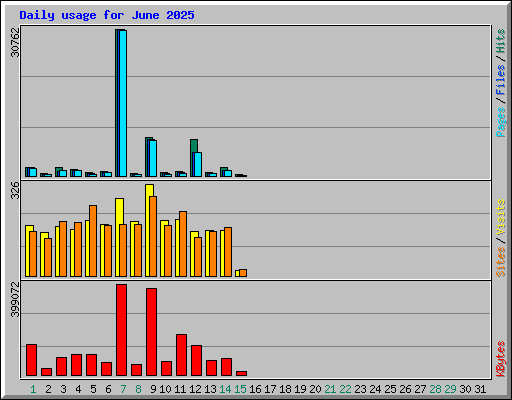512x400 pixels.
Task: Click day label 22 on the x-axis
Action: 345,389
